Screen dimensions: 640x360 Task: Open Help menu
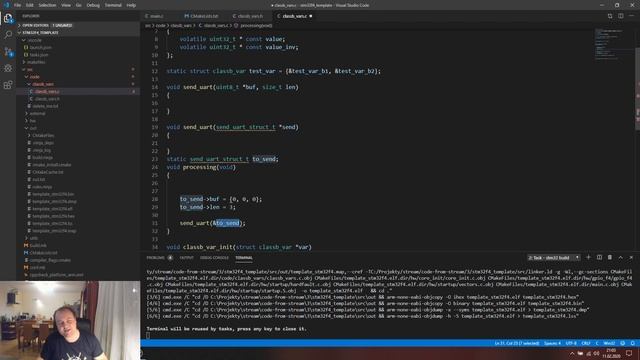pyautogui.click(x=131, y=5)
